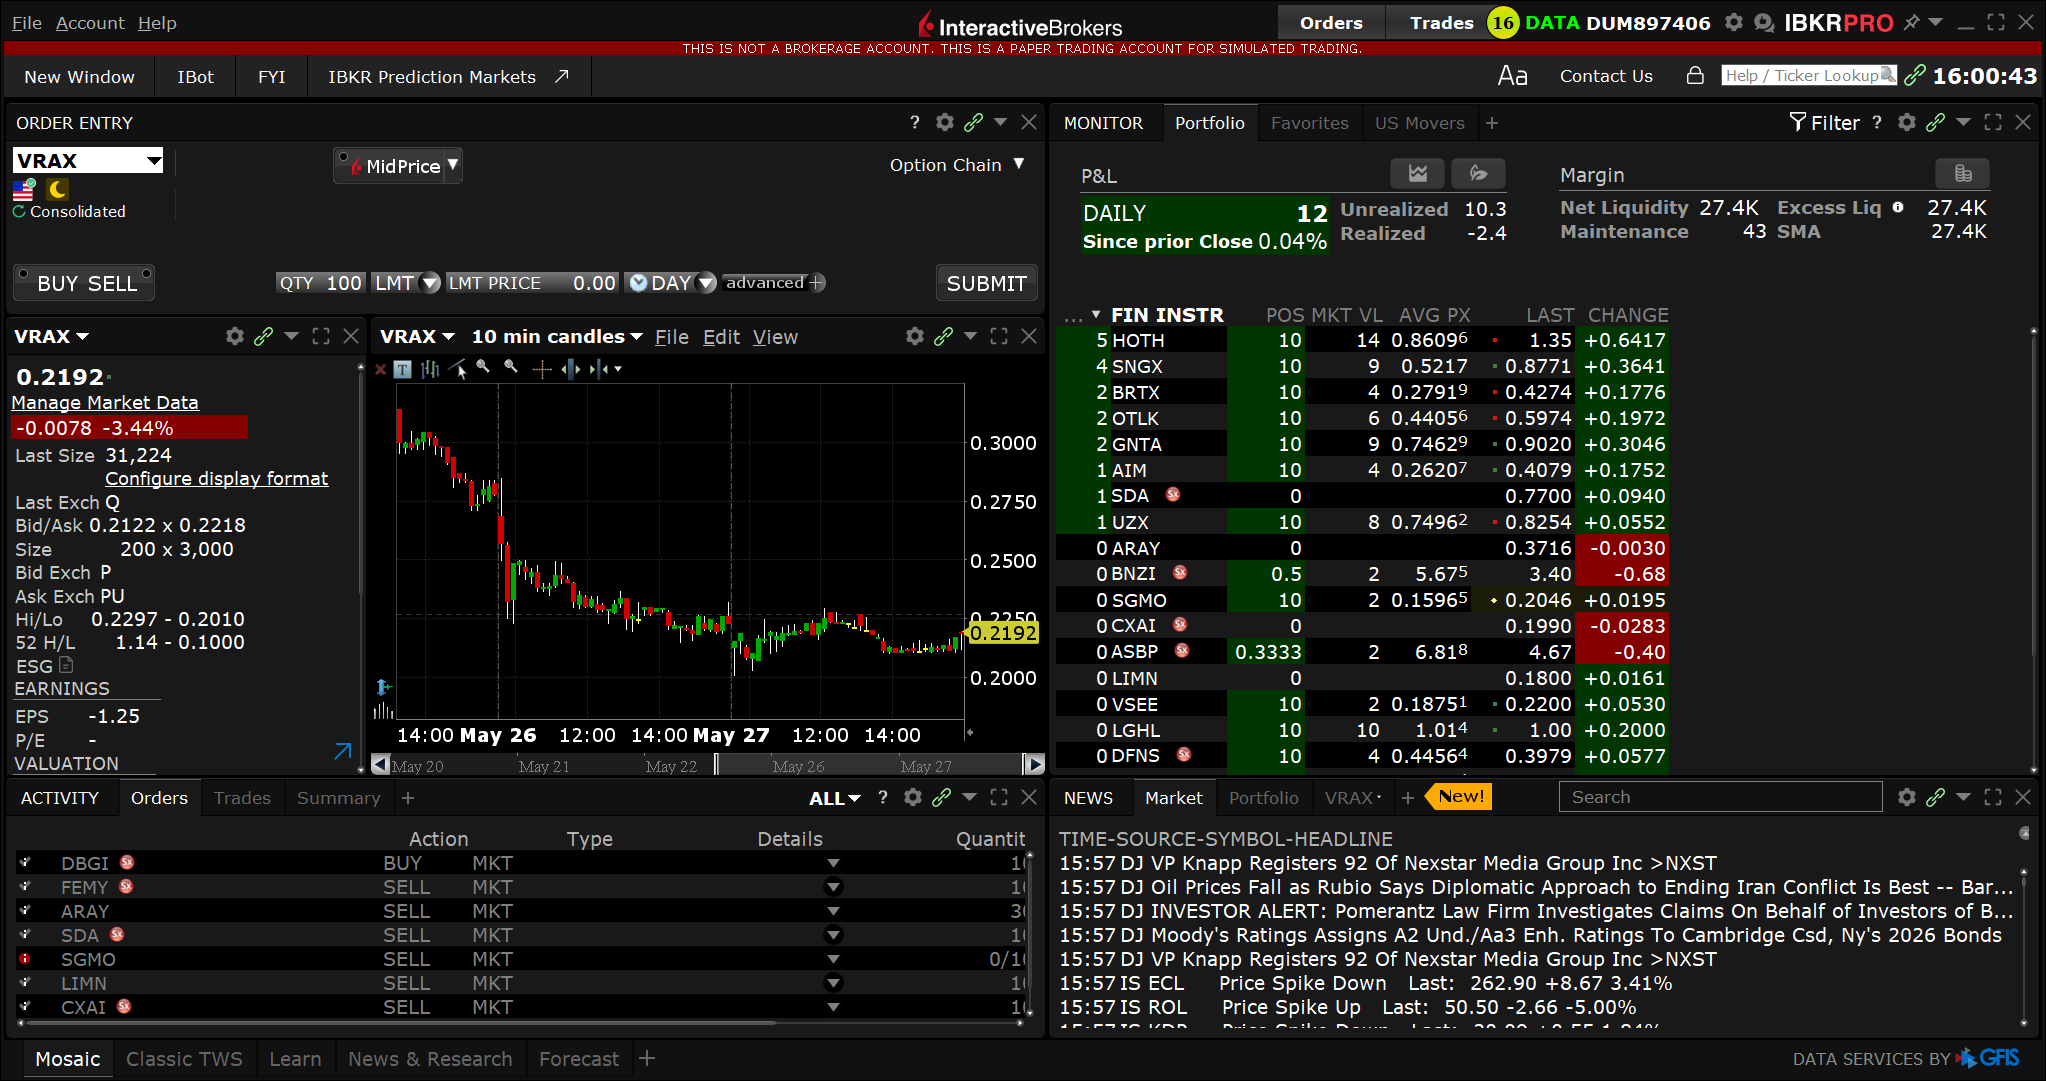Click the after-hours moon icon under VRAX
This screenshot has width=2046, height=1081.
[x=57, y=189]
